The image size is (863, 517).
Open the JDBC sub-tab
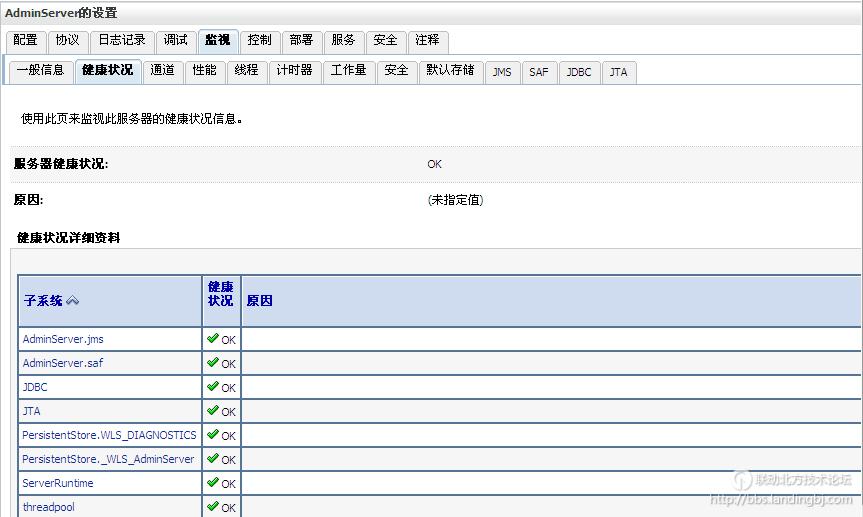coord(580,73)
